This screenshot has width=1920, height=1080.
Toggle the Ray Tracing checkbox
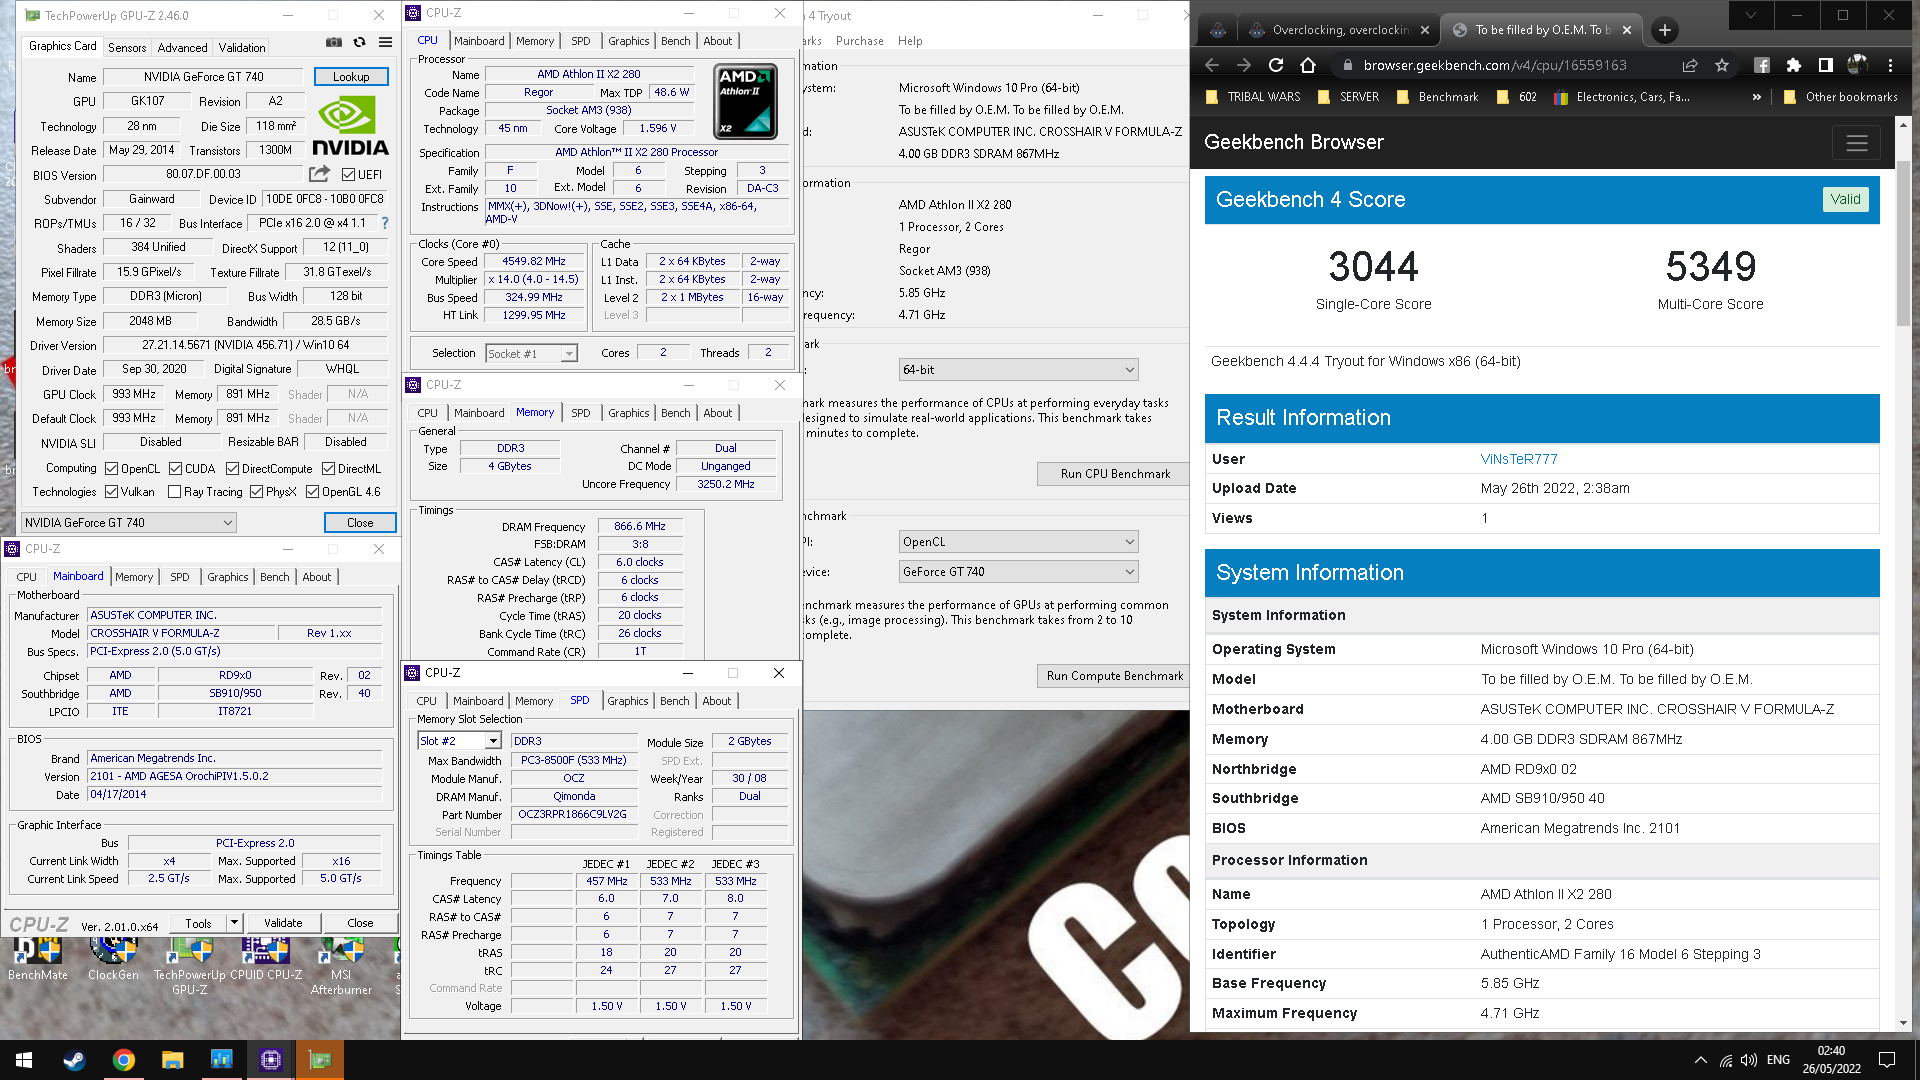[x=175, y=492]
